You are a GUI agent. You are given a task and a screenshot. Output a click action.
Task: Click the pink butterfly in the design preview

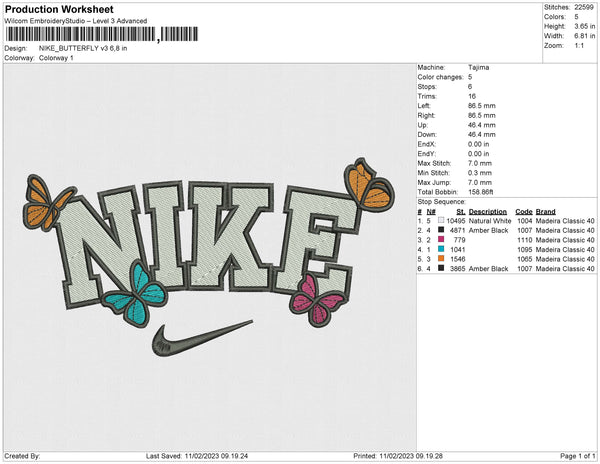tap(318, 300)
